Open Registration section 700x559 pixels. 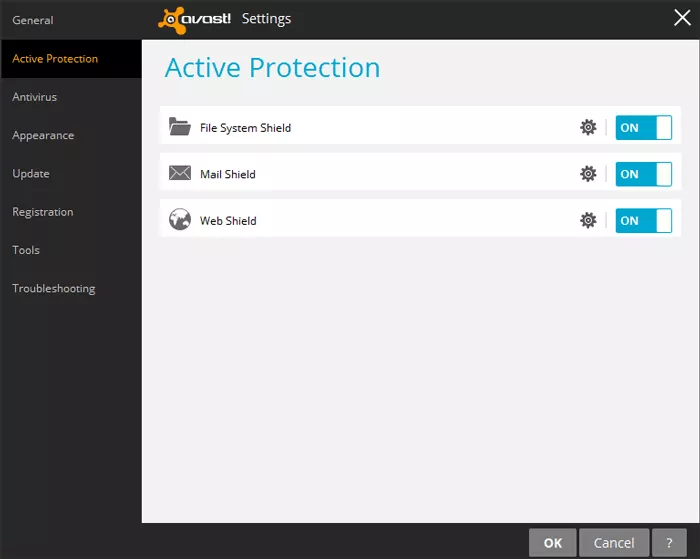pos(71,212)
